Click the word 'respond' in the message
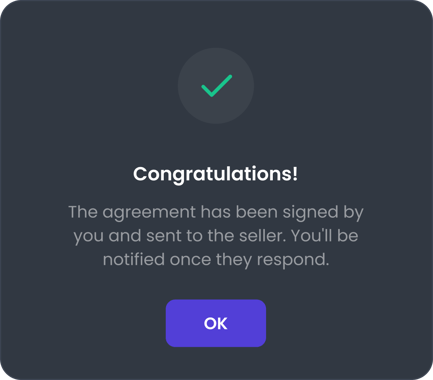This screenshot has width=433, height=380. pyautogui.click(x=291, y=261)
